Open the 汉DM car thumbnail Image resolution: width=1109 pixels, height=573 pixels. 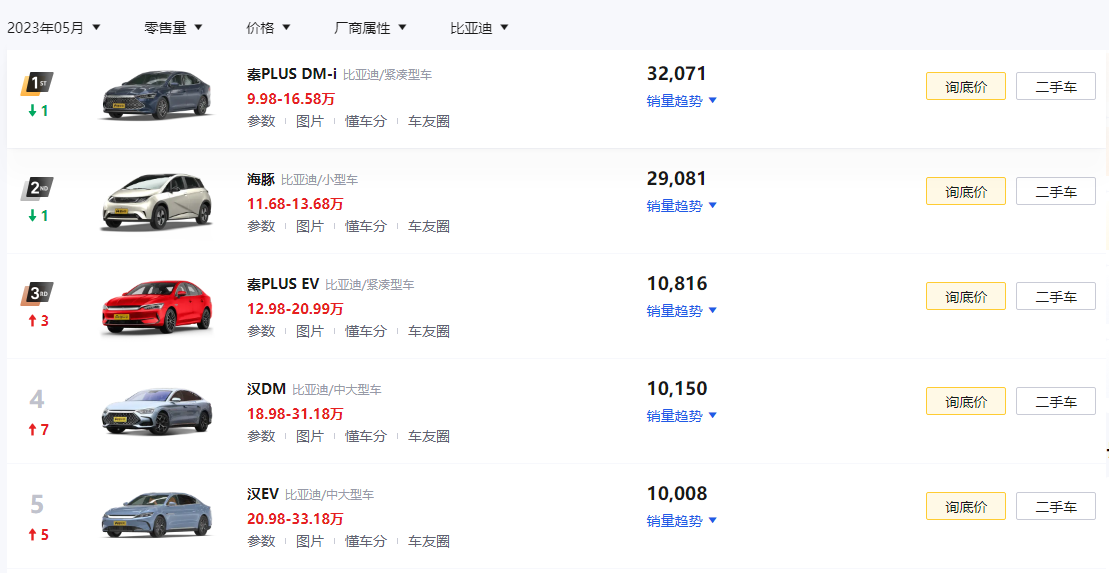(x=156, y=410)
